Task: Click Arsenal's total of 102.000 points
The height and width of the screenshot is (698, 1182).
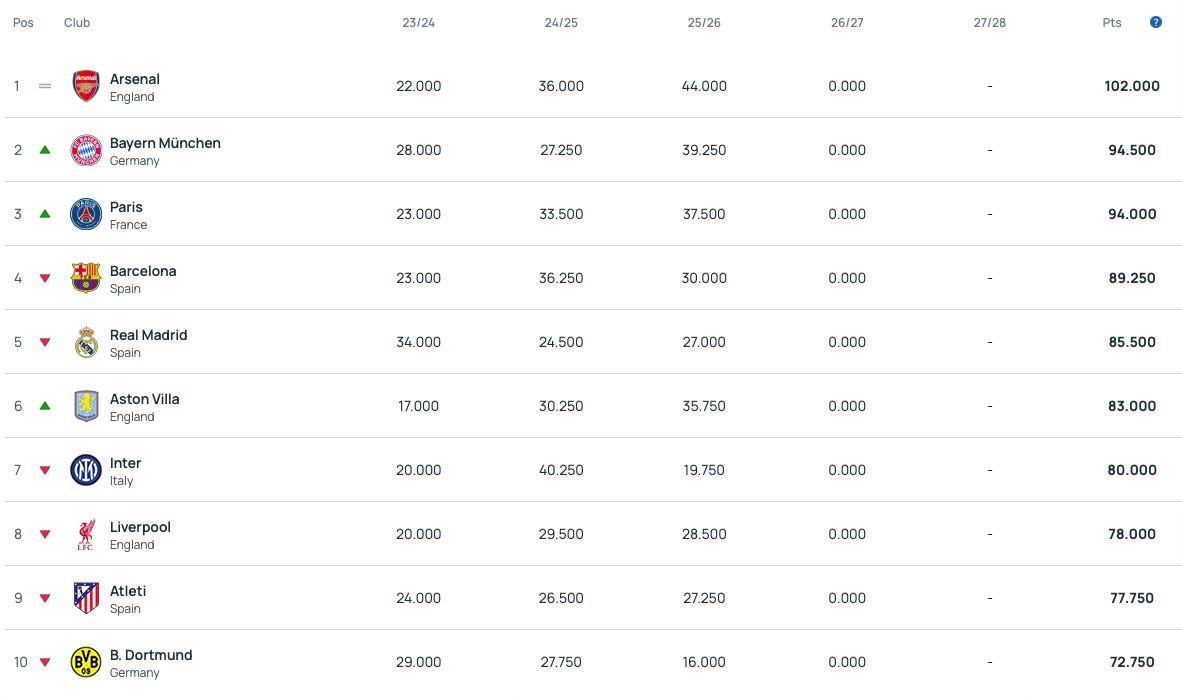Action: pos(1131,86)
